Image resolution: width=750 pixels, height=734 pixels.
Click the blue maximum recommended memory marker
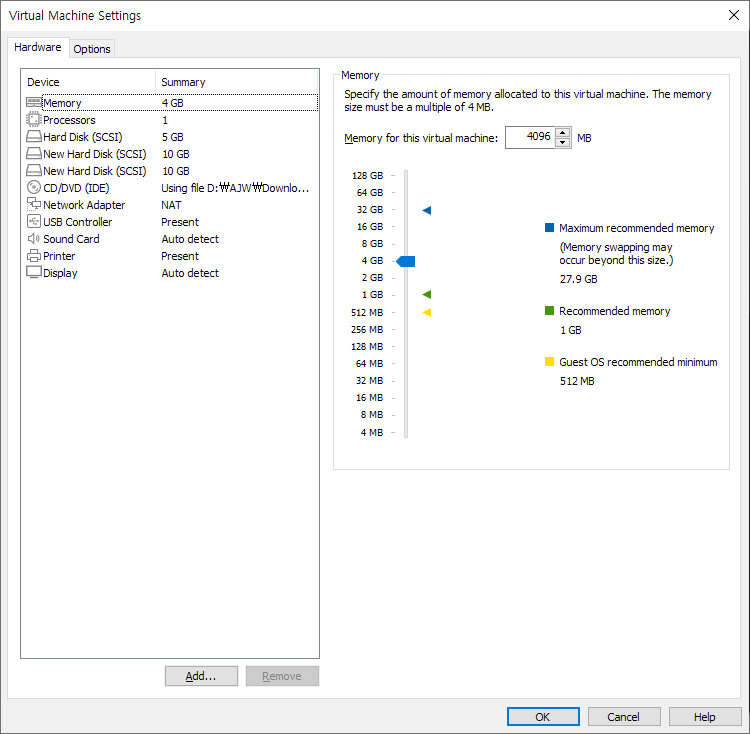pyautogui.click(x=427, y=210)
